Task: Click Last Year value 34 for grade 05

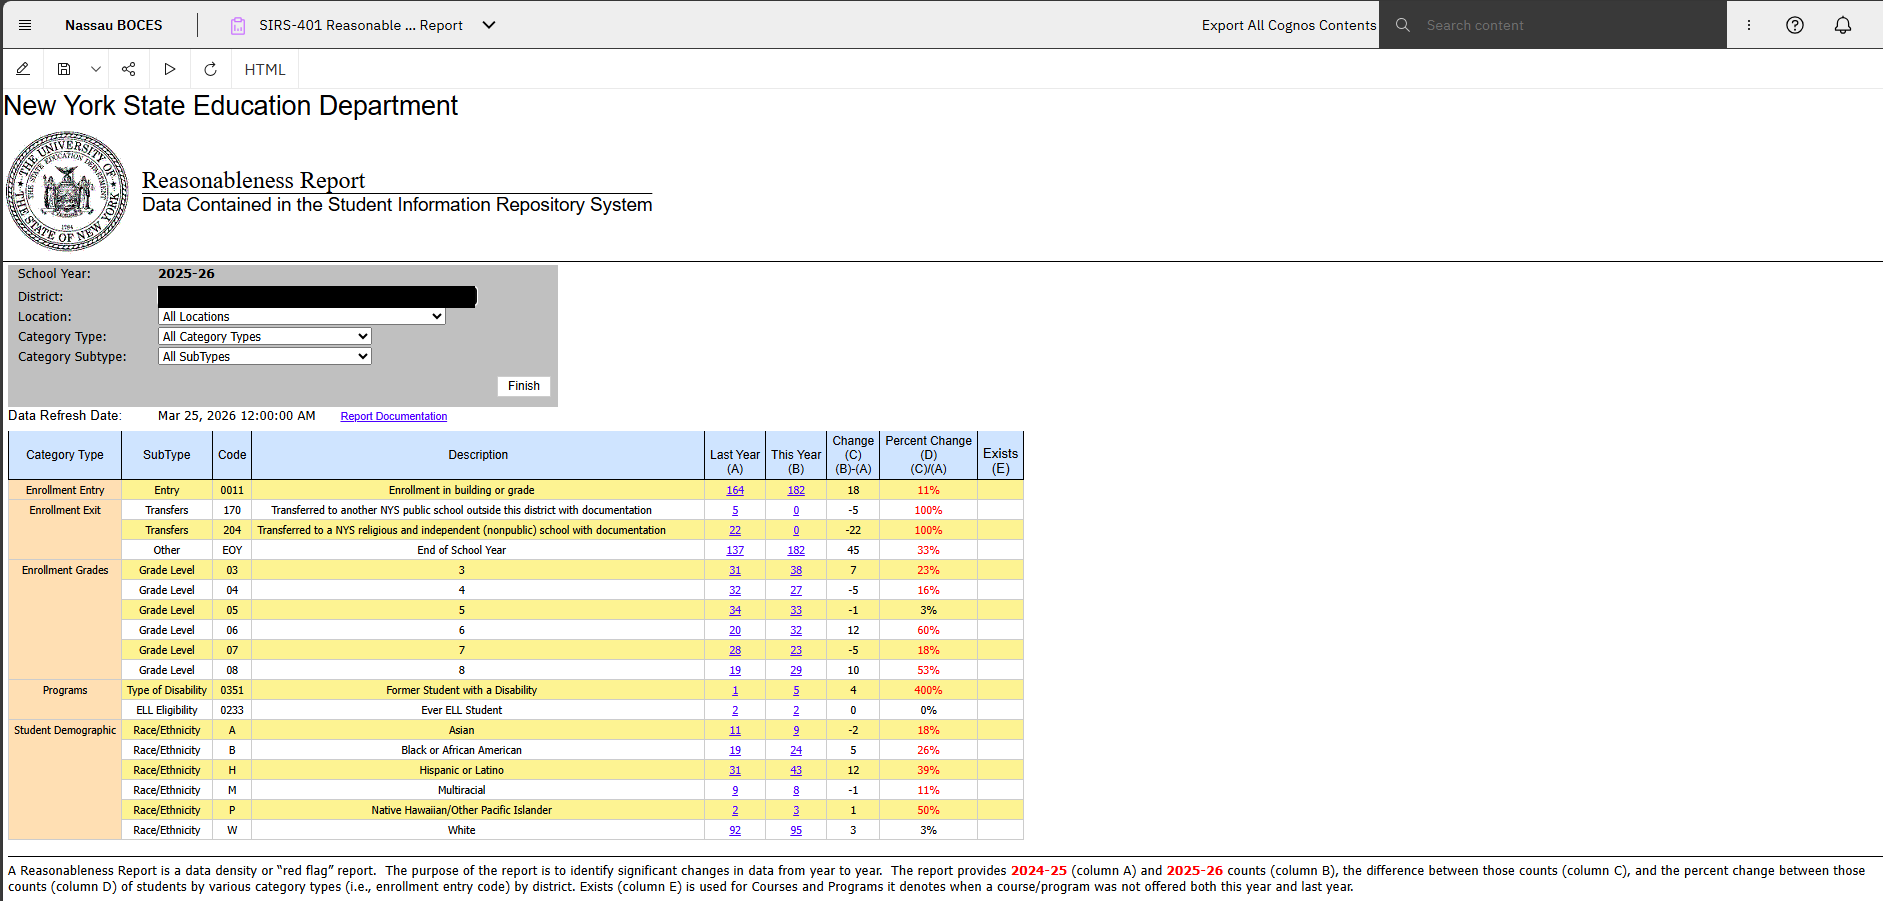Action: pyautogui.click(x=735, y=610)
